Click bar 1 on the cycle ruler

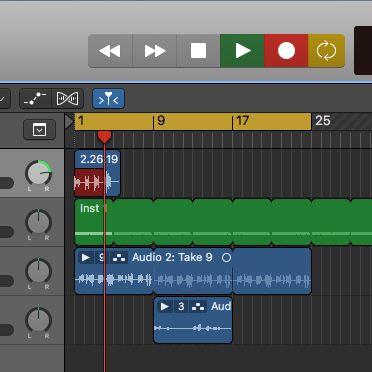tap(81, 121)
